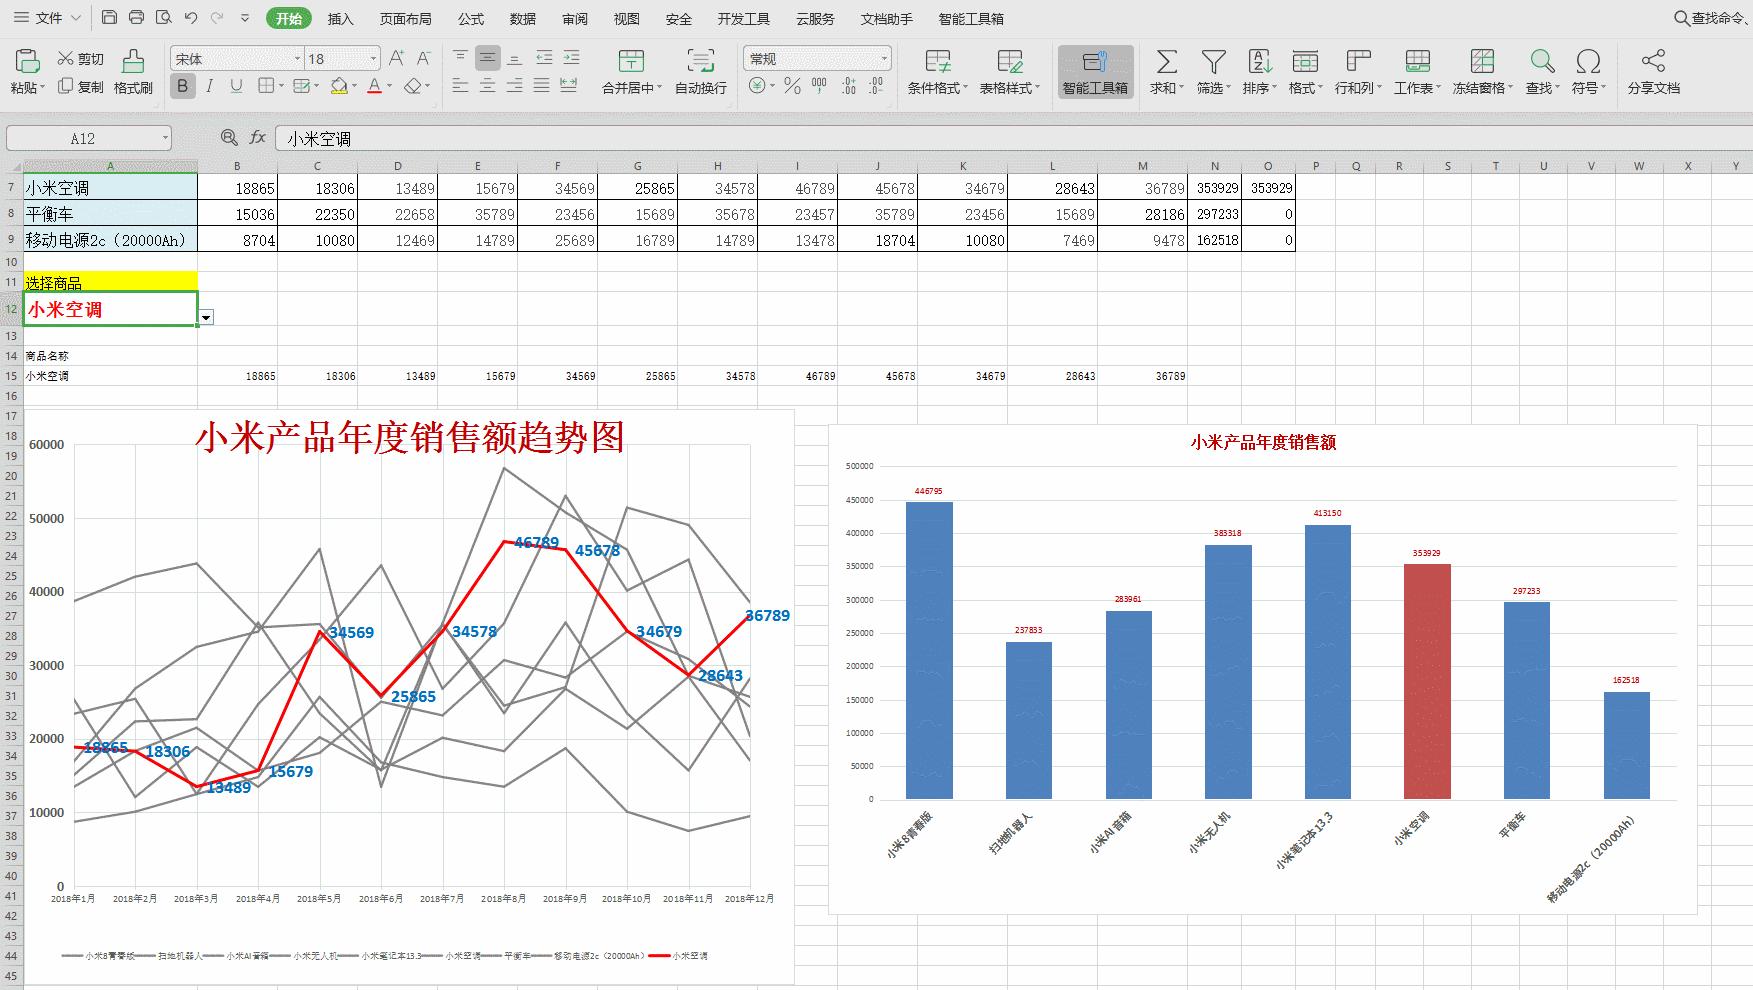Image resolution: width=1753 pixels, height=990 pixels.
Task: Apply justified alignment
Action: point(541,86)
